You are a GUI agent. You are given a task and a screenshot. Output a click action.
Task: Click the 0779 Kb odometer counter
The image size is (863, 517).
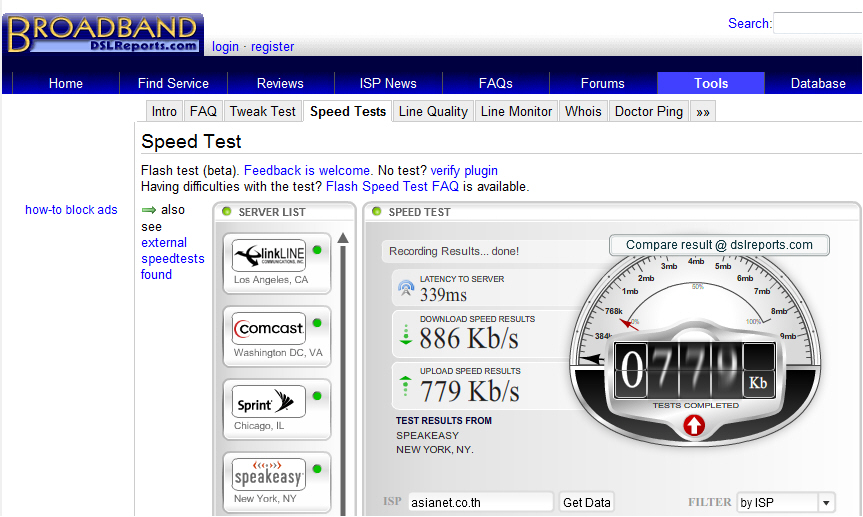(x=695, y=369)
